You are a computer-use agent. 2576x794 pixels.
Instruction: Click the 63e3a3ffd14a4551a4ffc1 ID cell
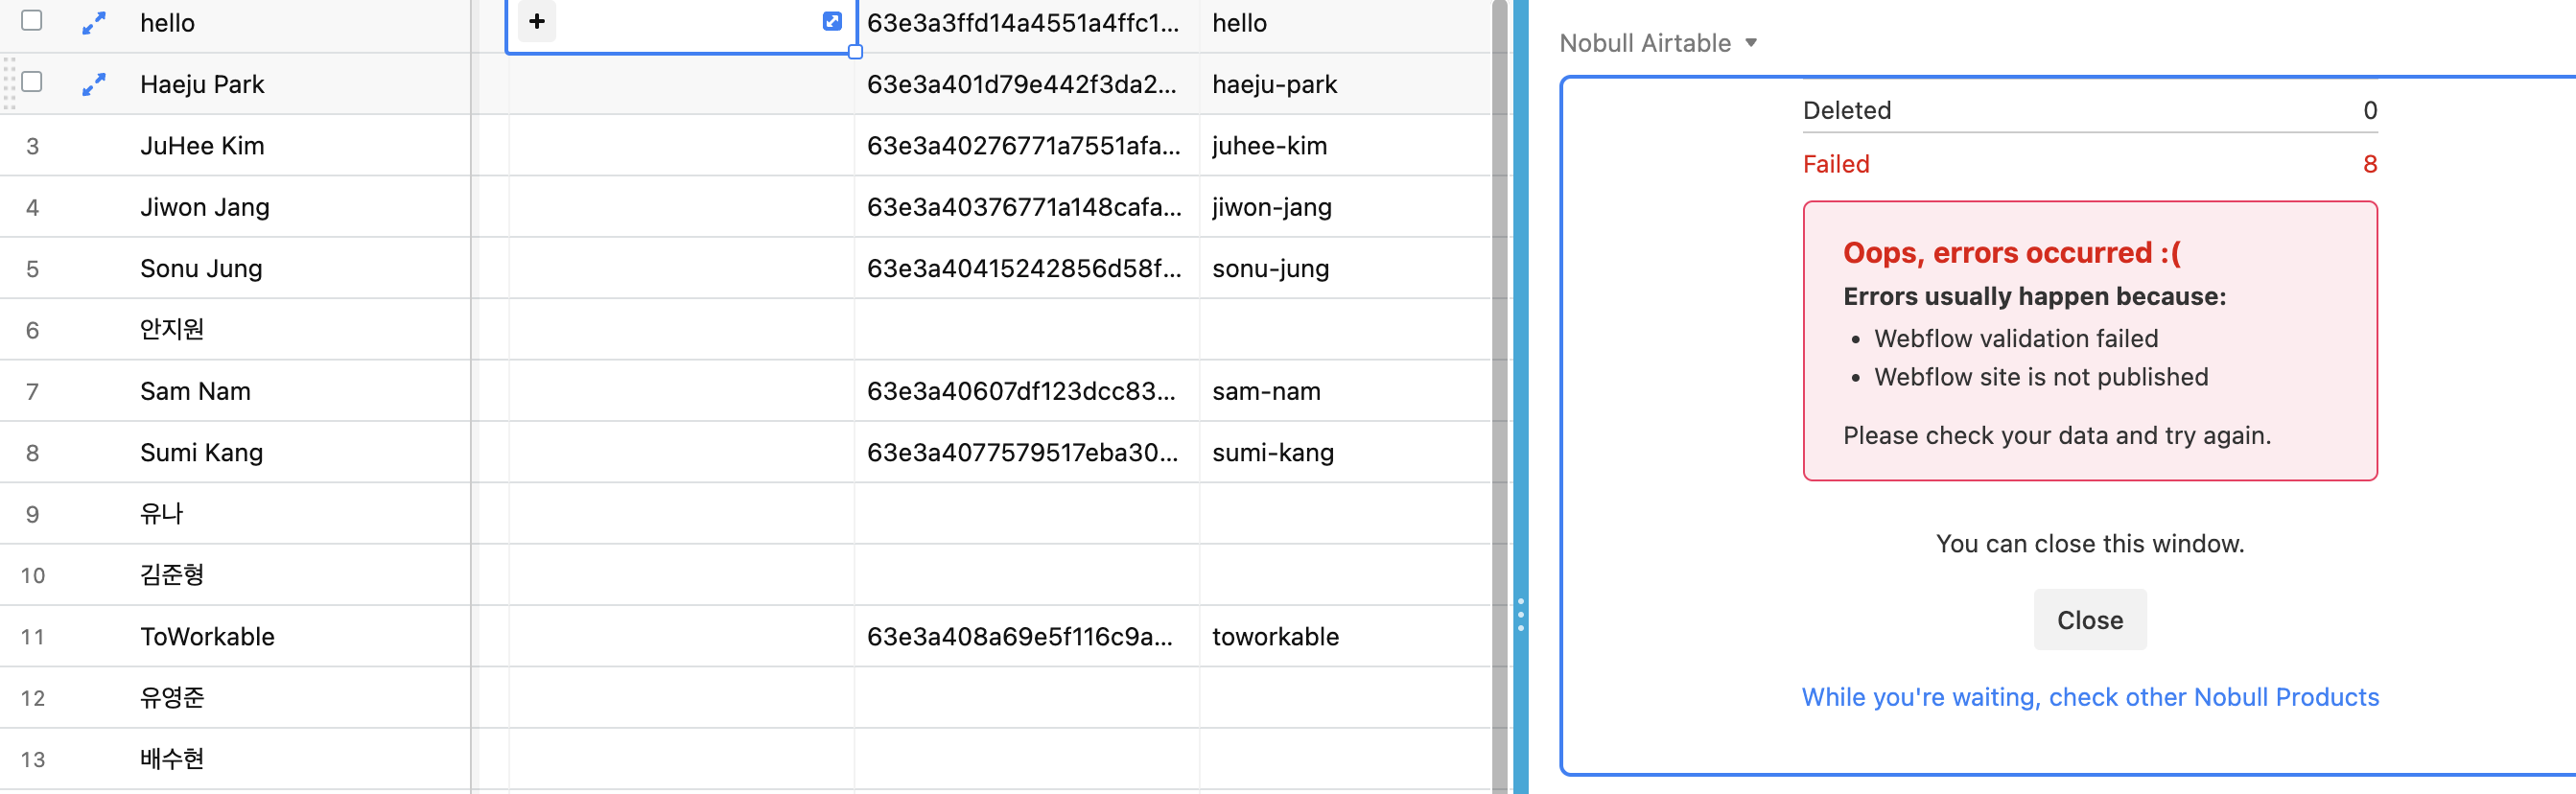(x=1027, y=23)
